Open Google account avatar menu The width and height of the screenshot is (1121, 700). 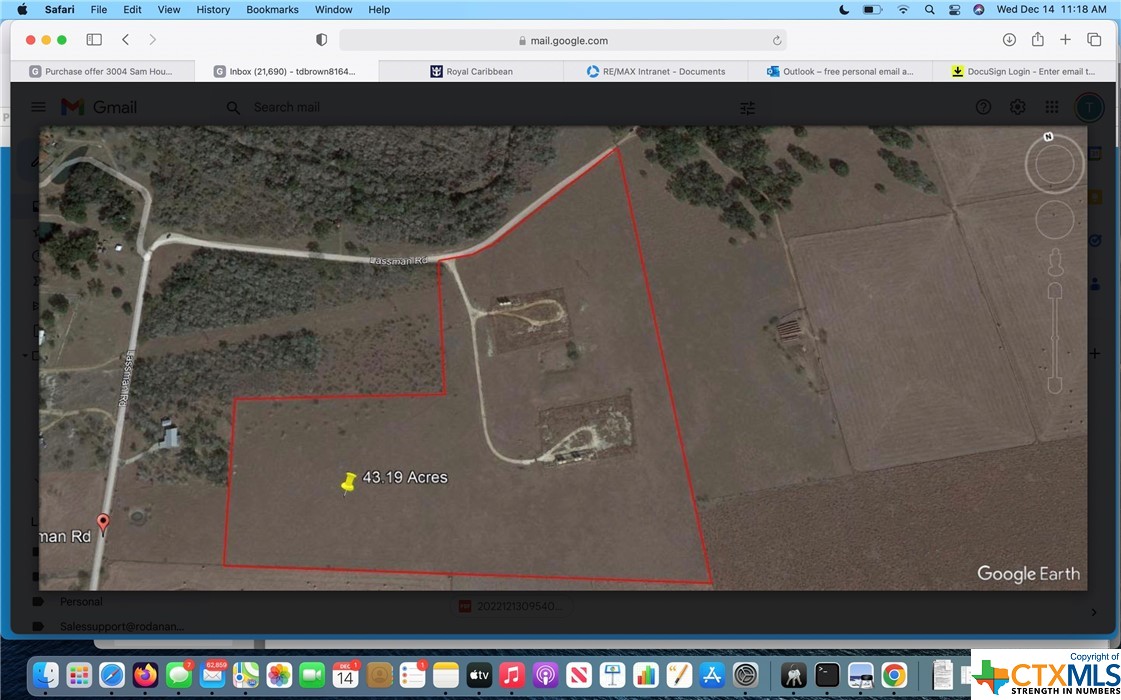tap(1088, 107)
